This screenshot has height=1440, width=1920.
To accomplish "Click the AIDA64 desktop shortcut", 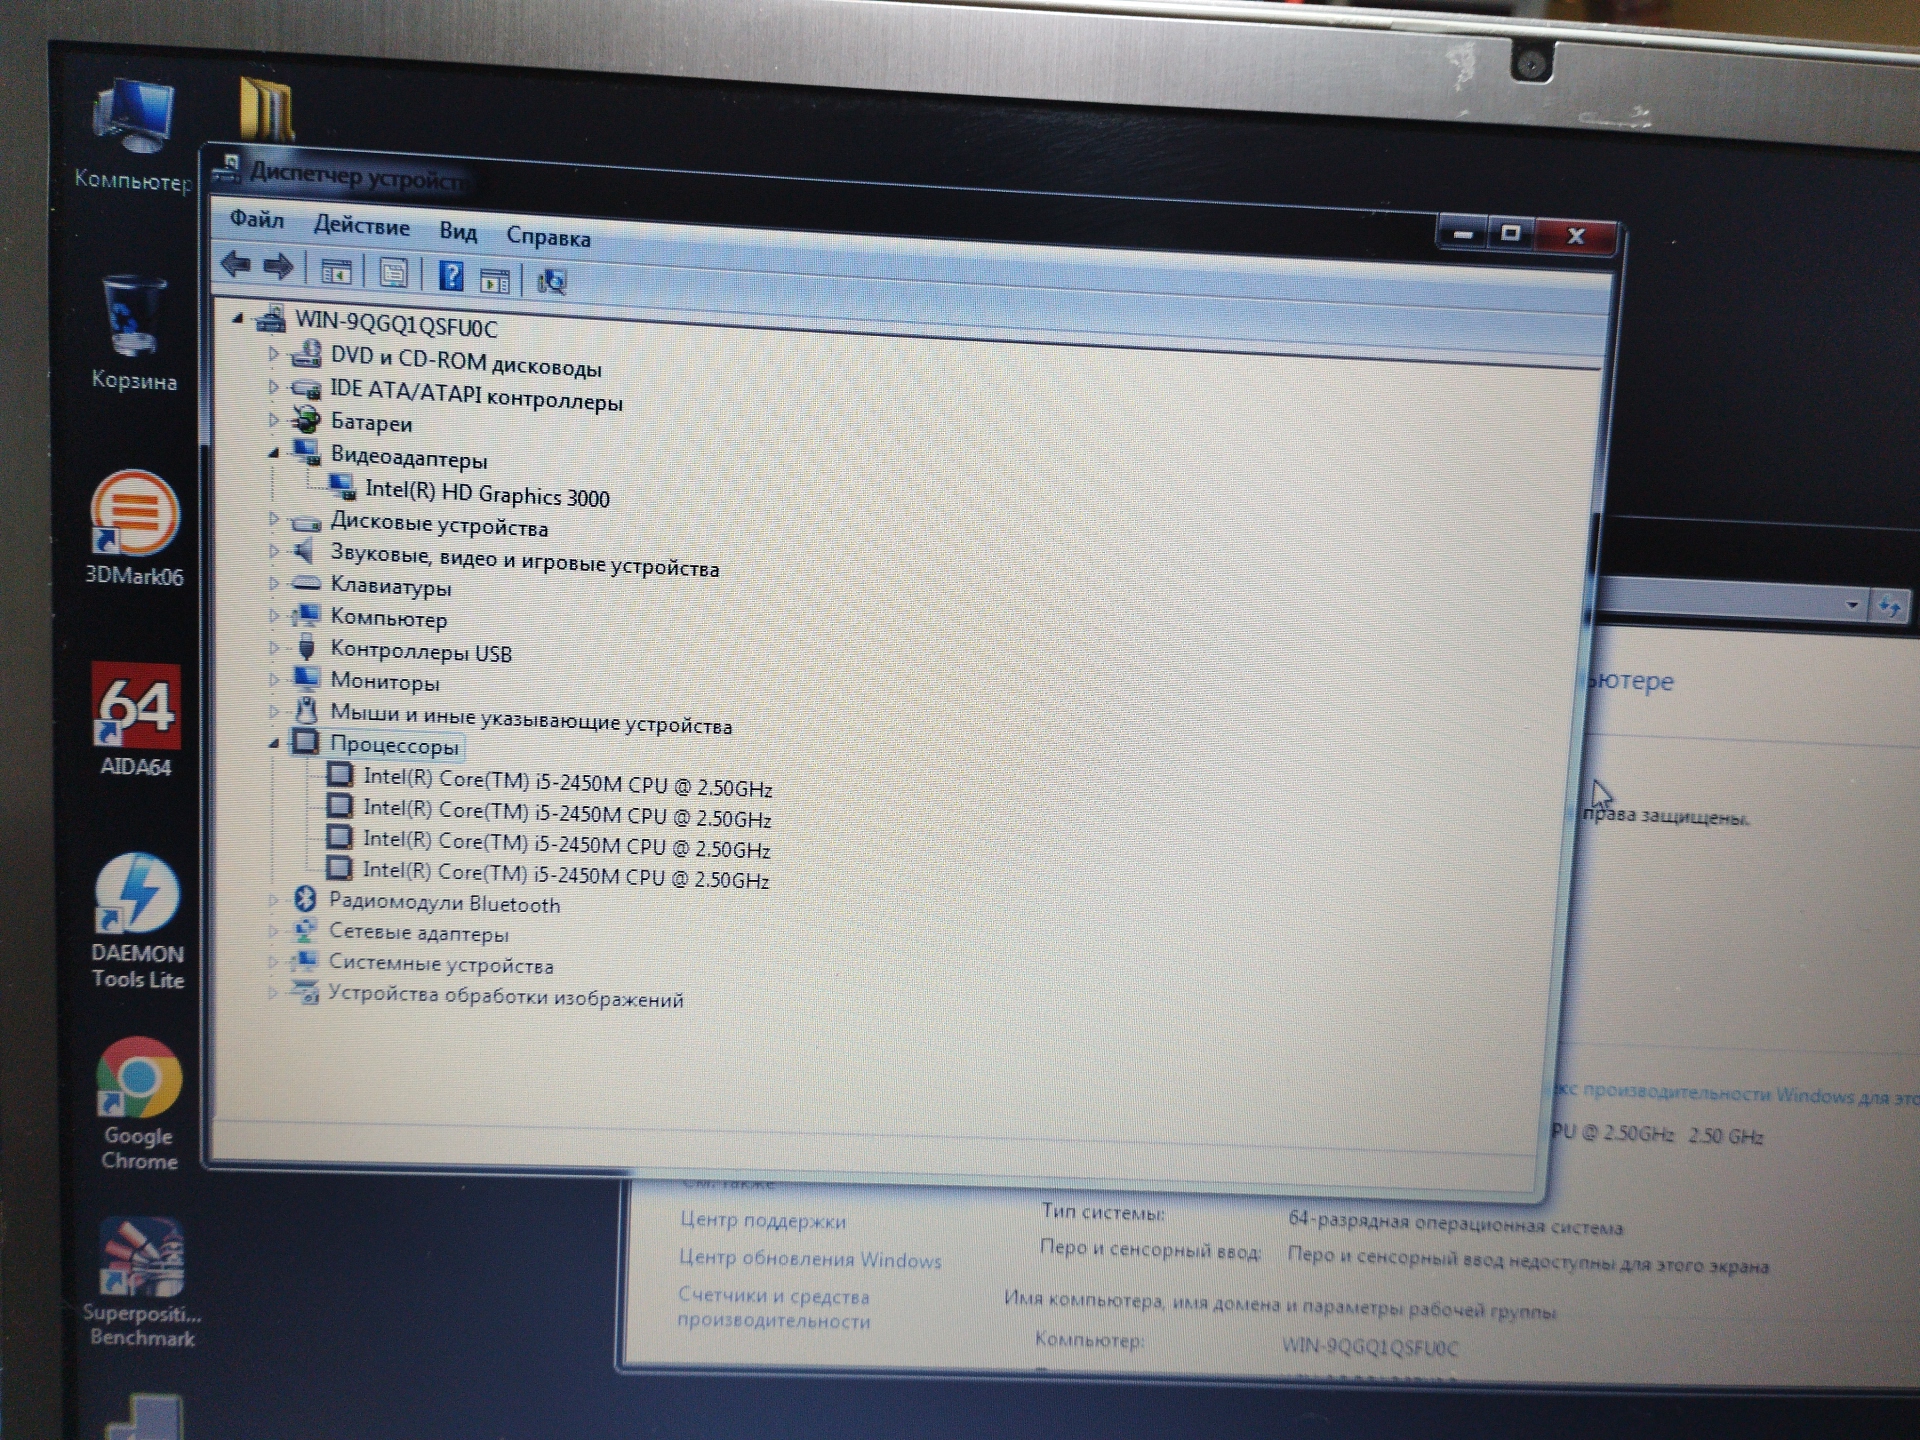I will [136, 720].
